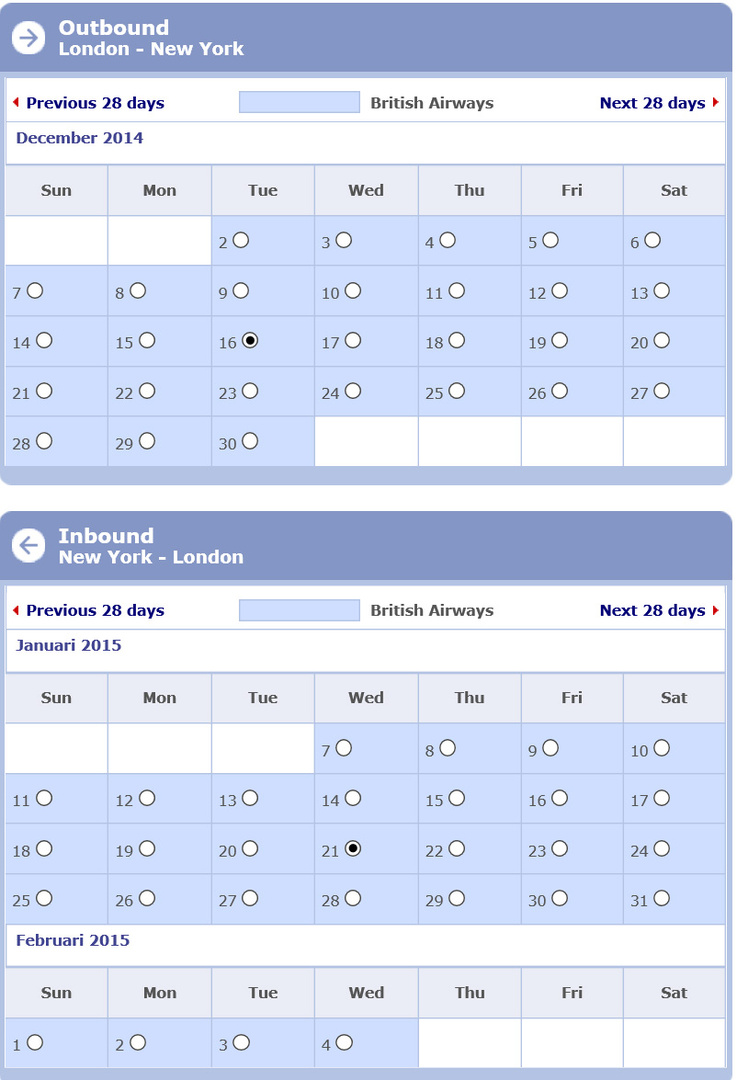Click the Outbound right-arrow circle icon
Image resolution: width=737 pixels, height=1080 pixels.
tap(29, 38)
